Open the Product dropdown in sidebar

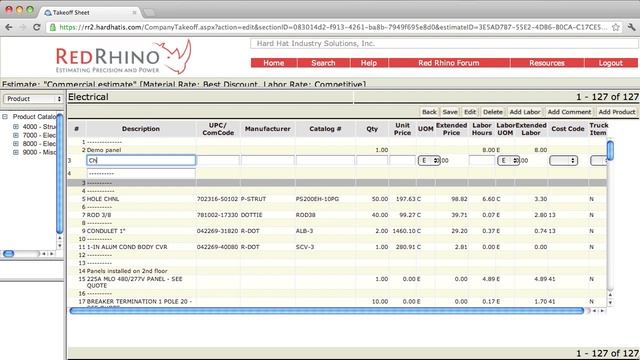33,99
